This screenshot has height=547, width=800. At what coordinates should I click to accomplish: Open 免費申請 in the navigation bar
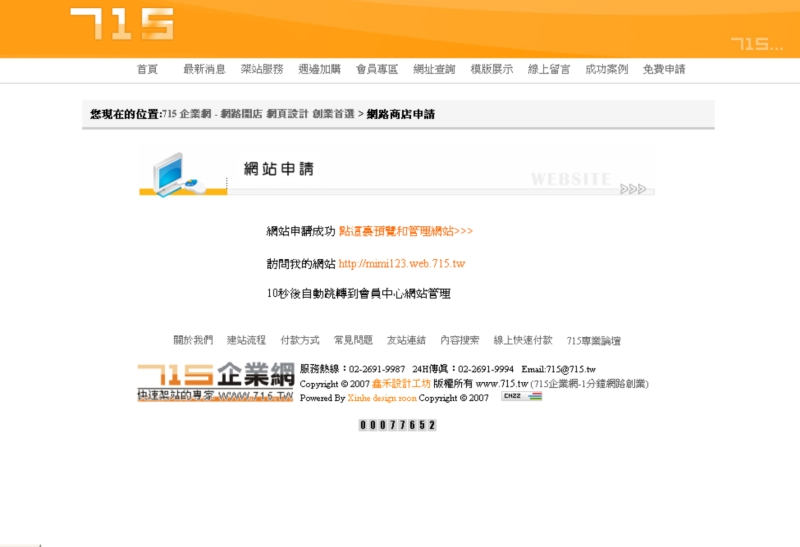664,70
